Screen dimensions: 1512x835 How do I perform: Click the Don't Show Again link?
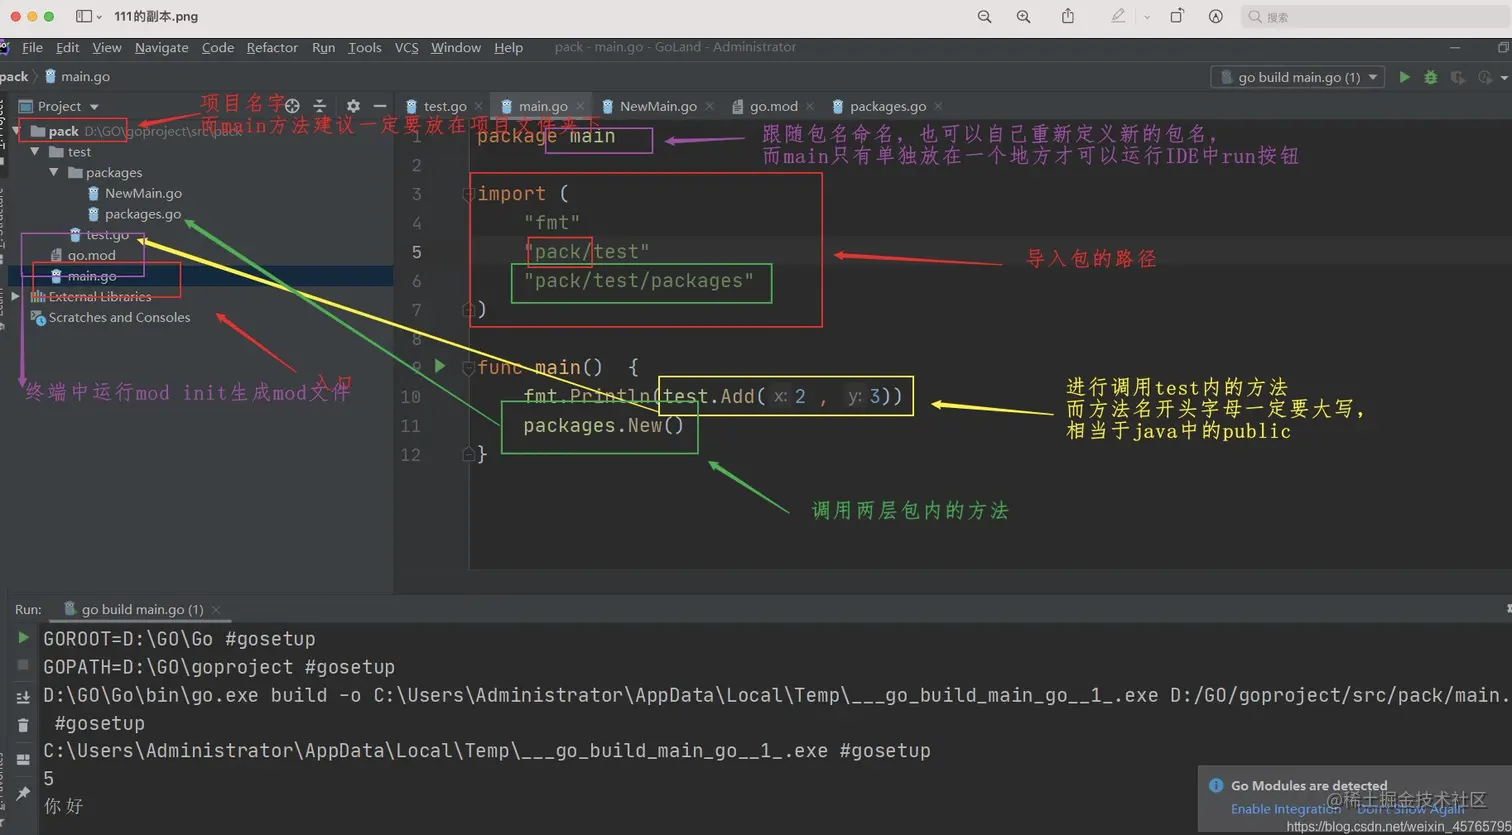(x=1411, y=809)
